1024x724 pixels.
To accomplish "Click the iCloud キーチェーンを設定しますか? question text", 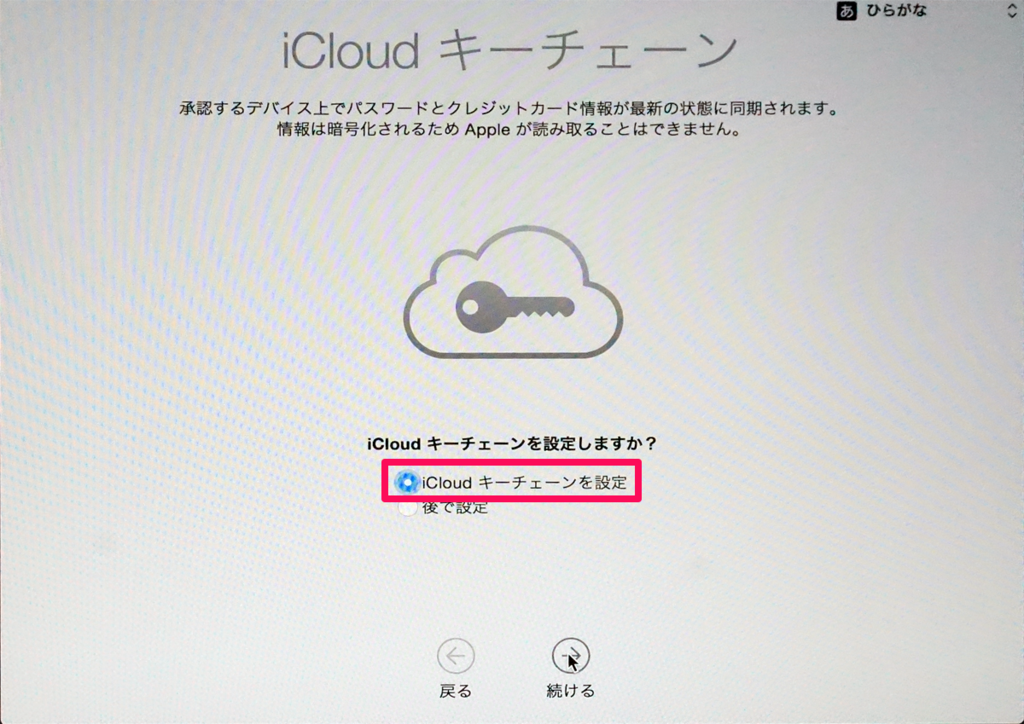I will tap(512, 444).
